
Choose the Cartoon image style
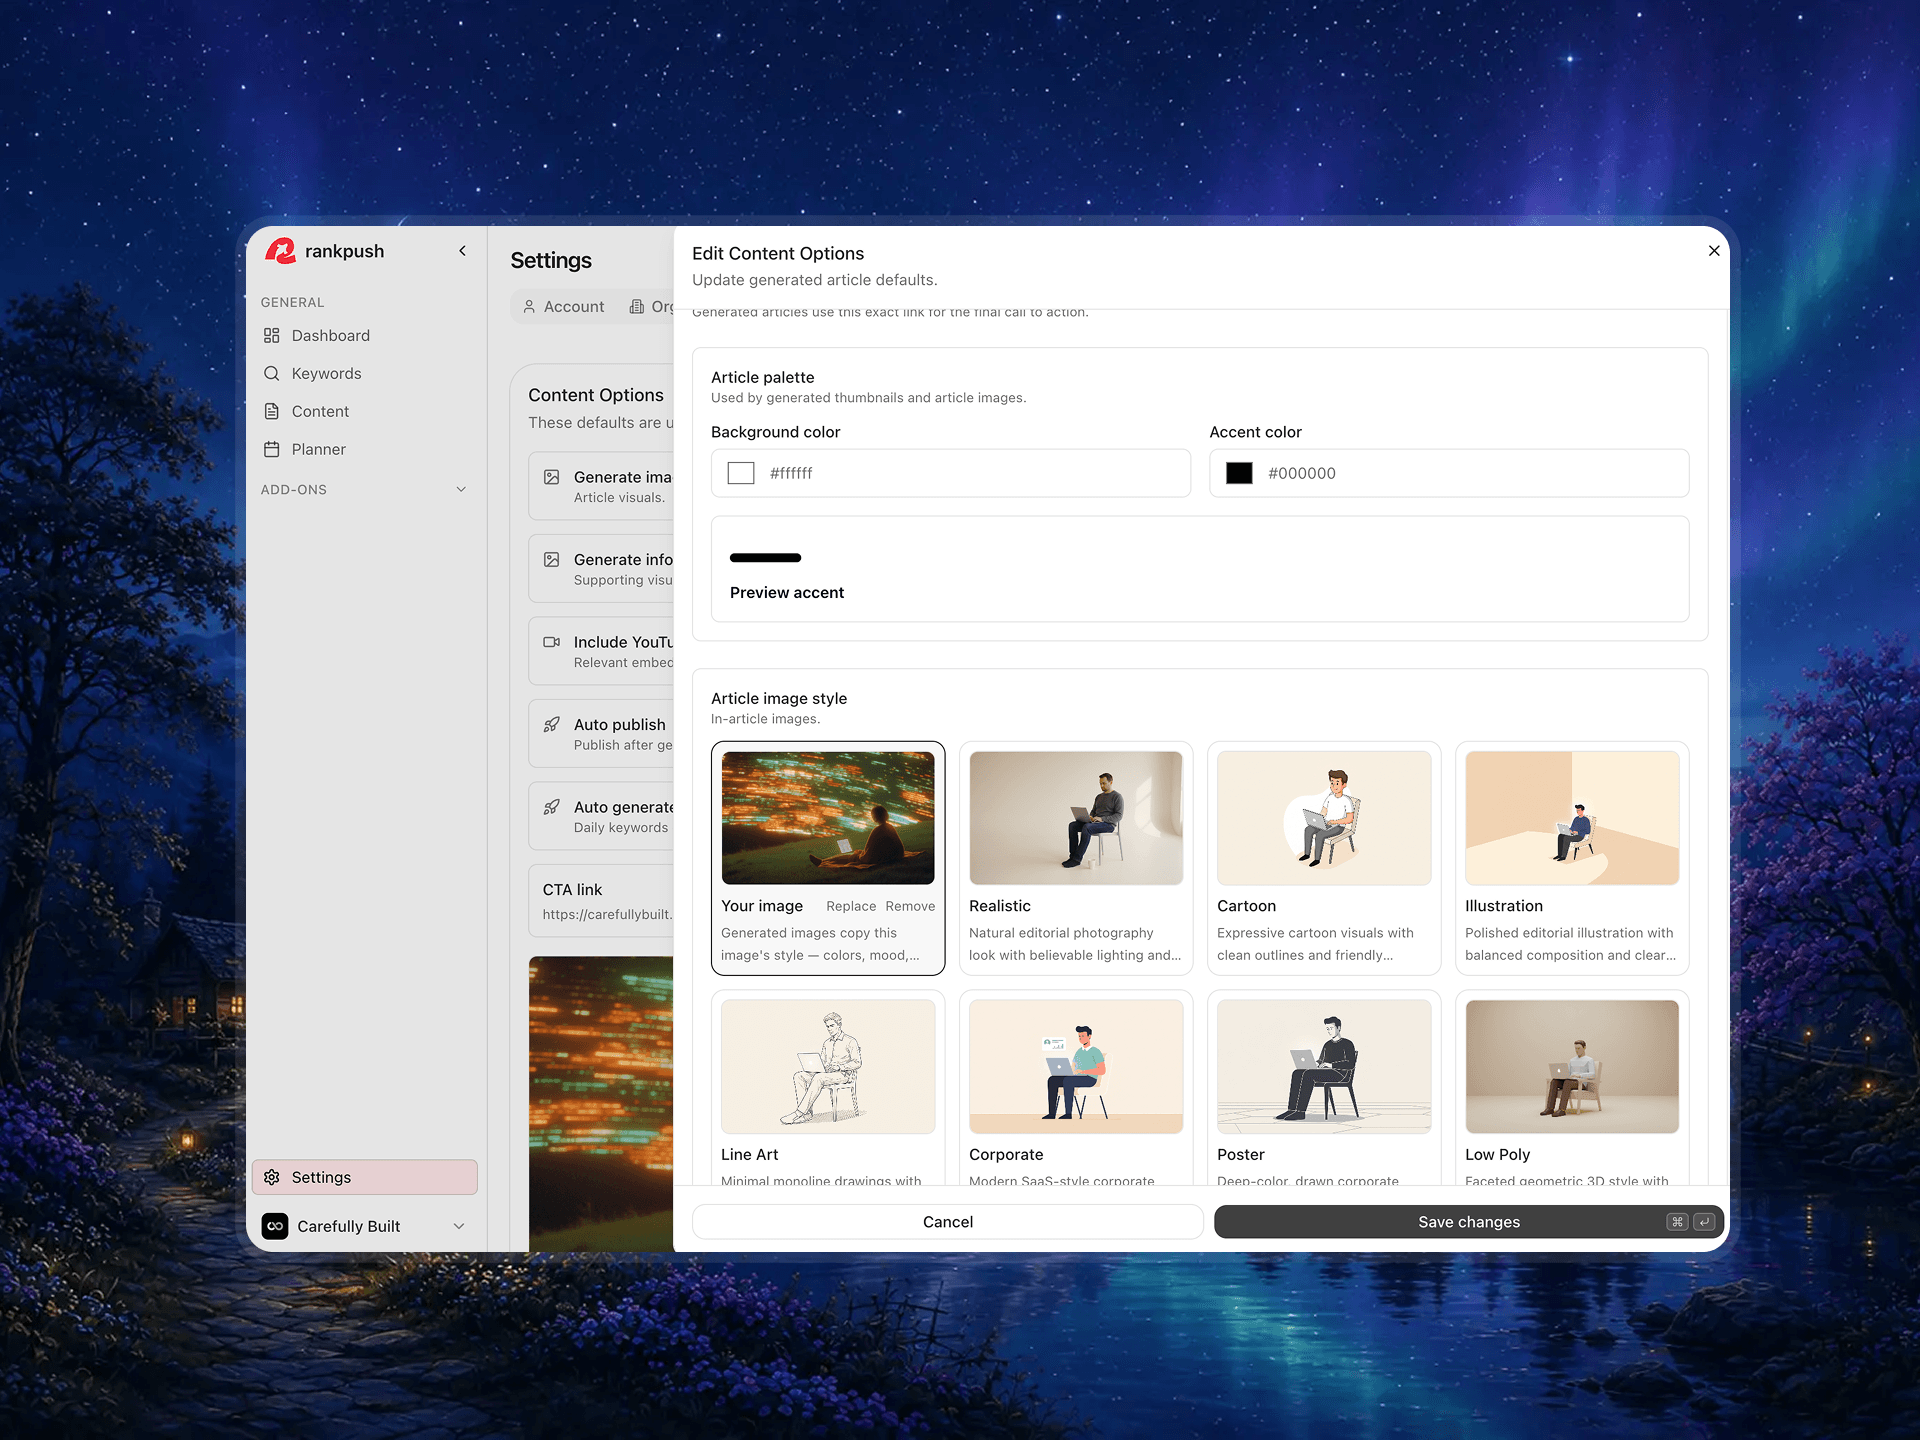coord(1324,857)
